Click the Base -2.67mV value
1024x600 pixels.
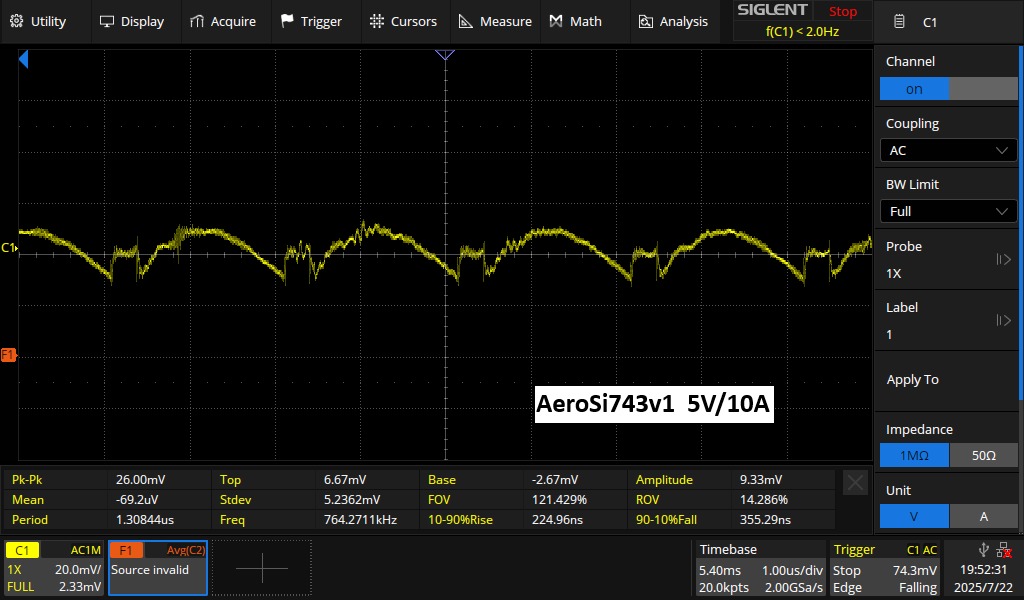pyautogui.click(x=555, y=479)
